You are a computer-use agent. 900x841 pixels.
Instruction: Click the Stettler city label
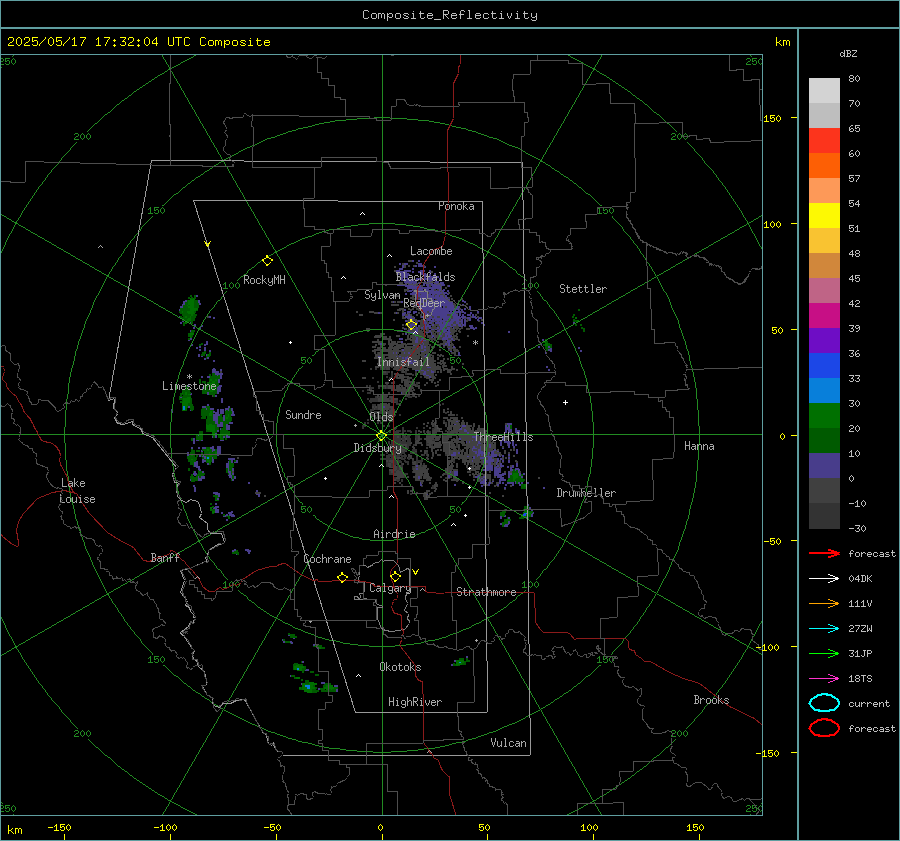(x=583, y=289)
